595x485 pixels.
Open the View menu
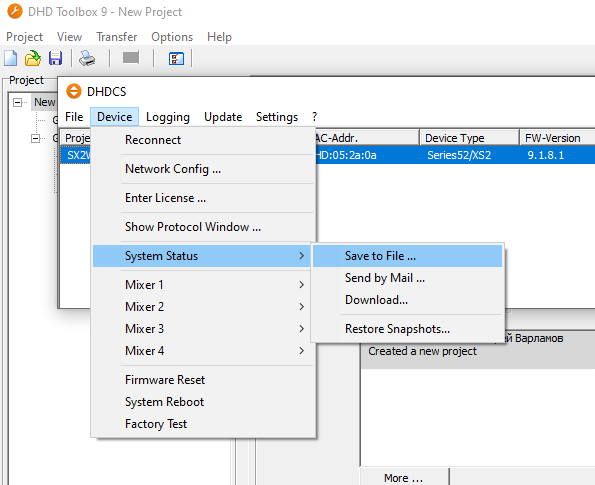click(x=69, y=37)
